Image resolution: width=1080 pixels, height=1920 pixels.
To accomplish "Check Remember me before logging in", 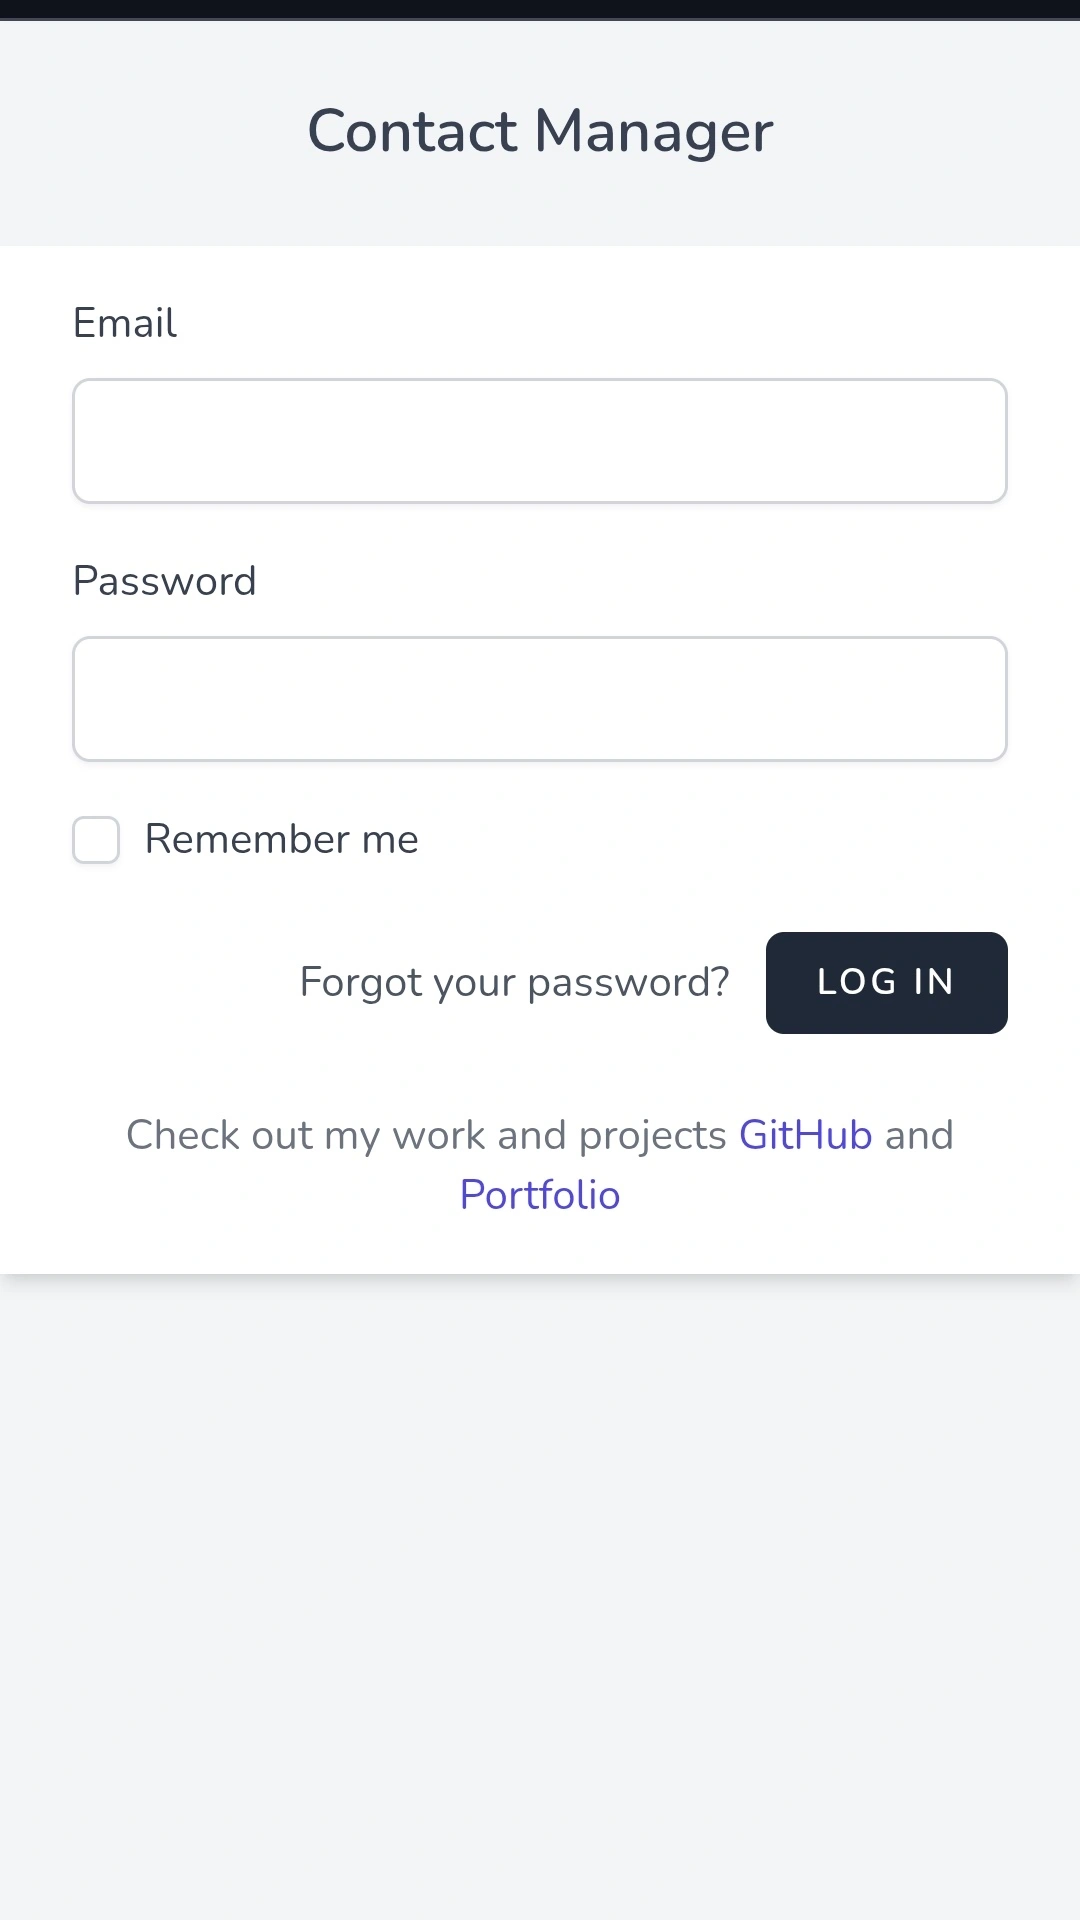I will (x=95, y=840).
